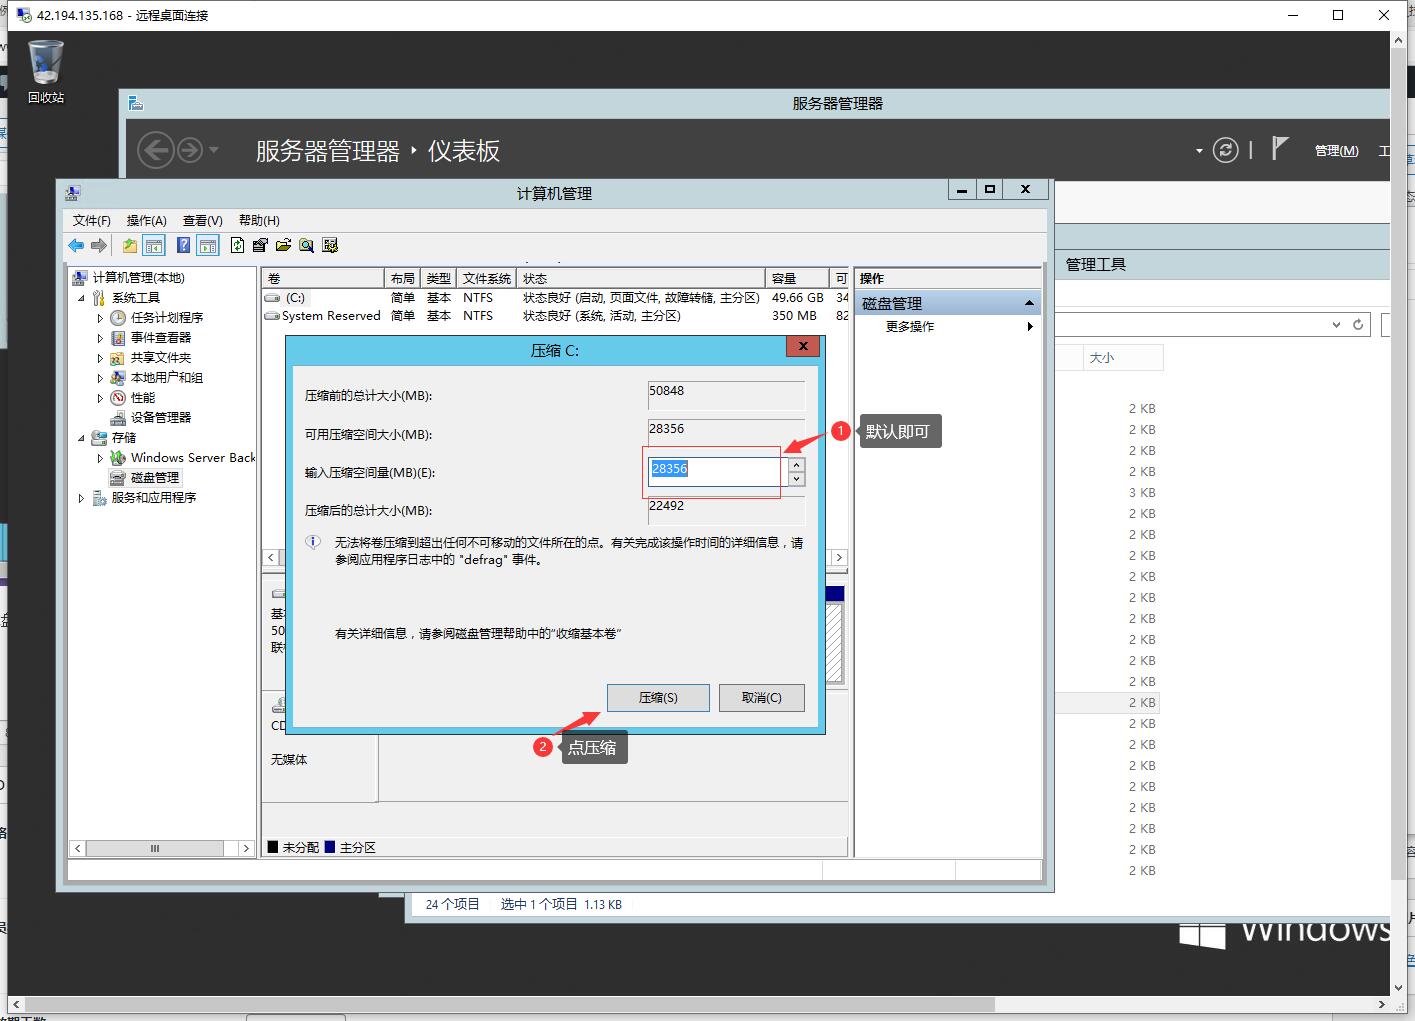Click the up stepper arrow beside shrink amount
The height and width of the screenshot is (1021, 1415).
click(795, 463)
